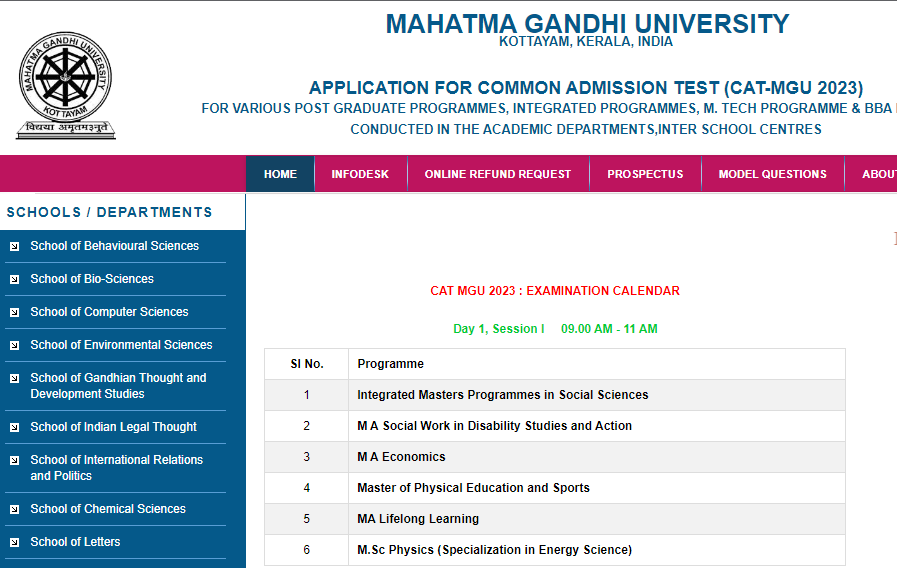
Task: Click the SCHOOLS / DEPARTMENTS heading
Action: click(109, 212)
